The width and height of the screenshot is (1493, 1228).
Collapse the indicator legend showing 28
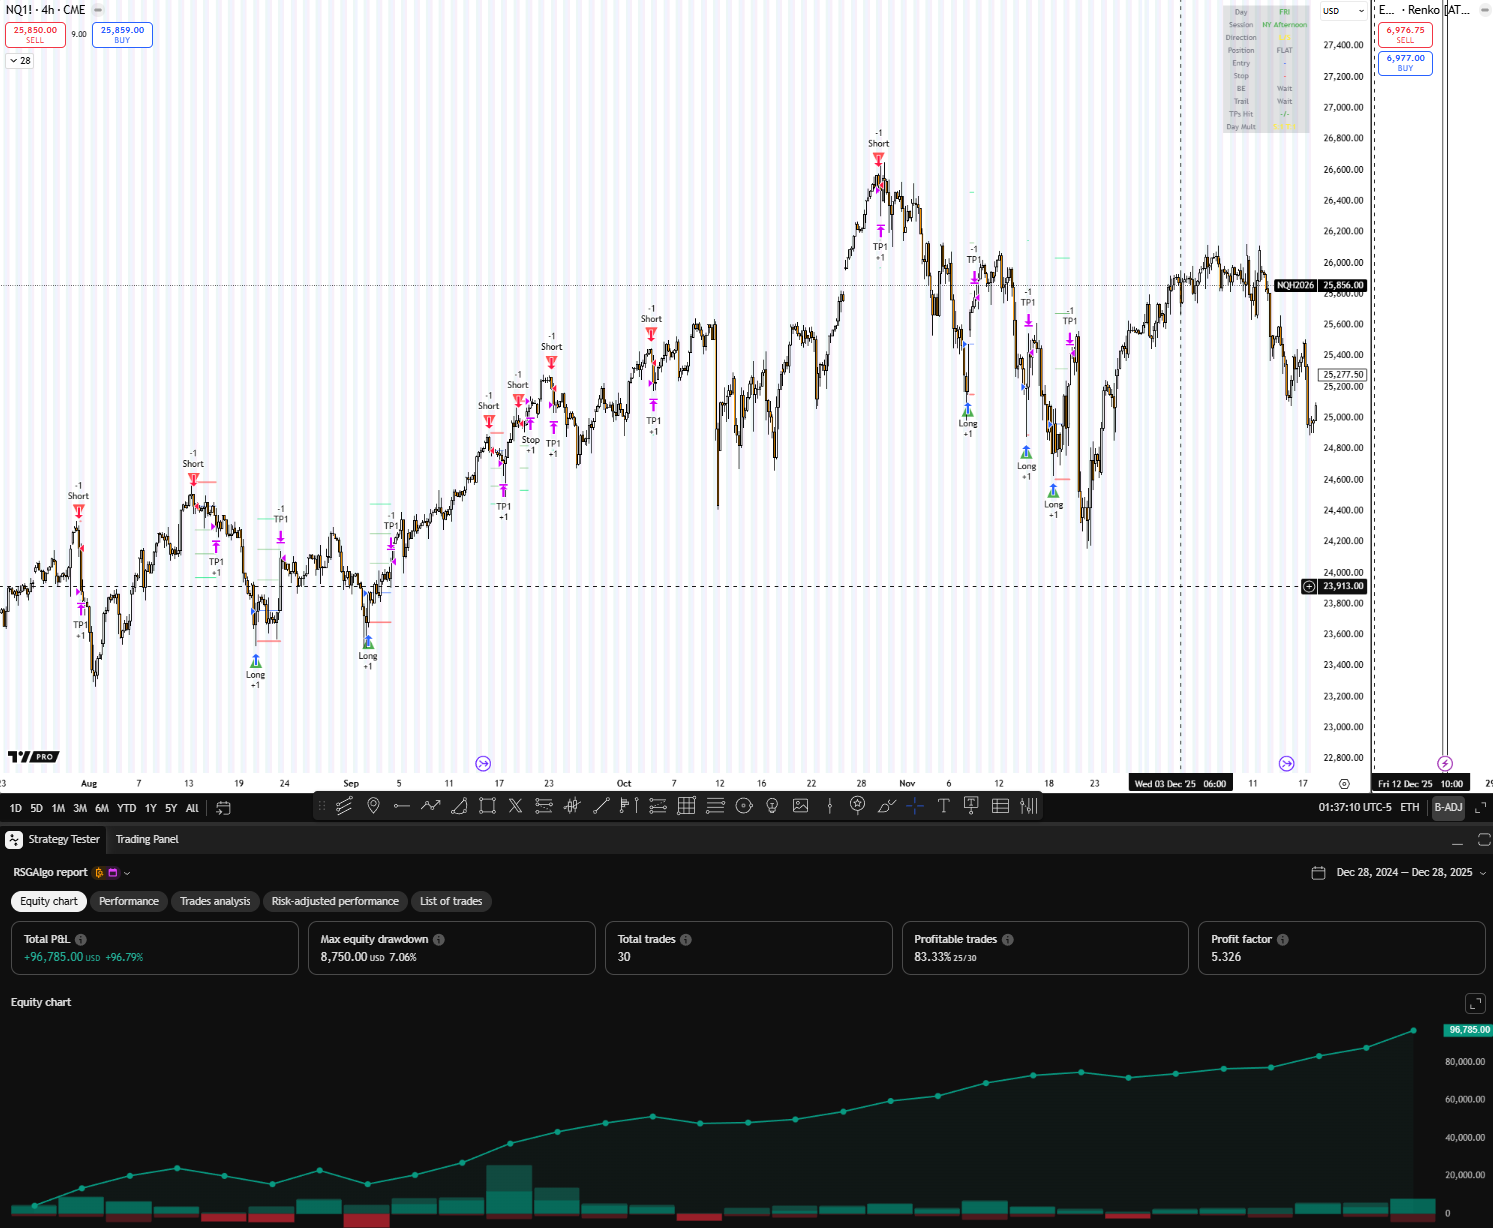point(20,61)
